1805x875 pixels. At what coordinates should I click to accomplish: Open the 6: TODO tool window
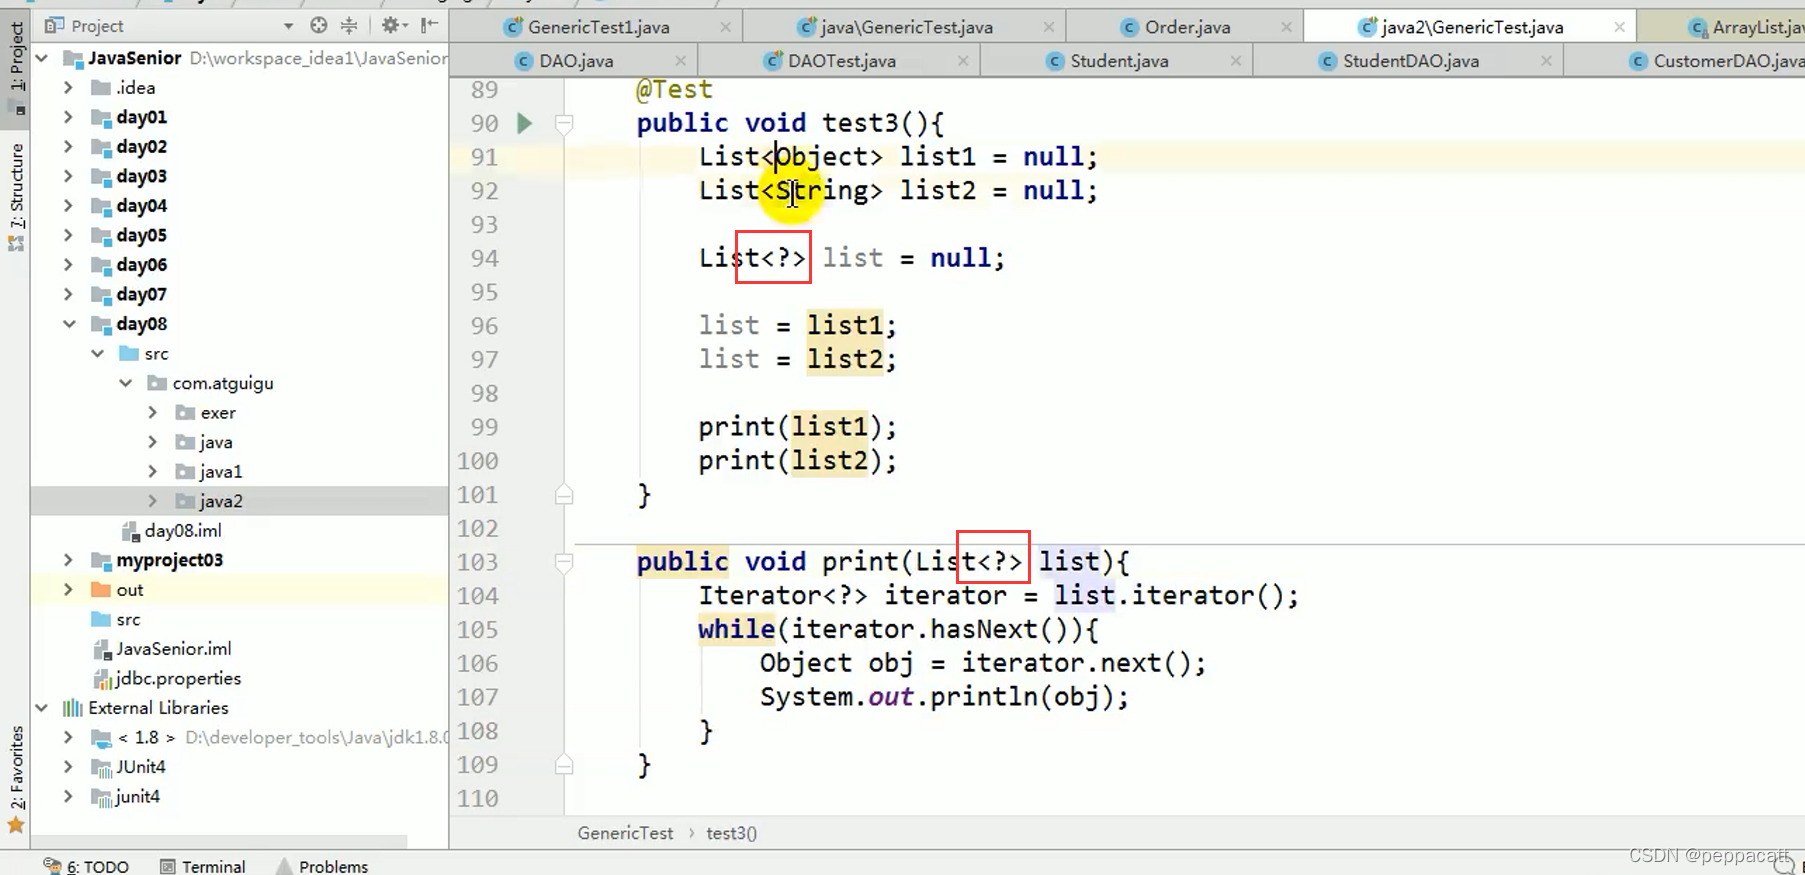(x=87, y=866)
